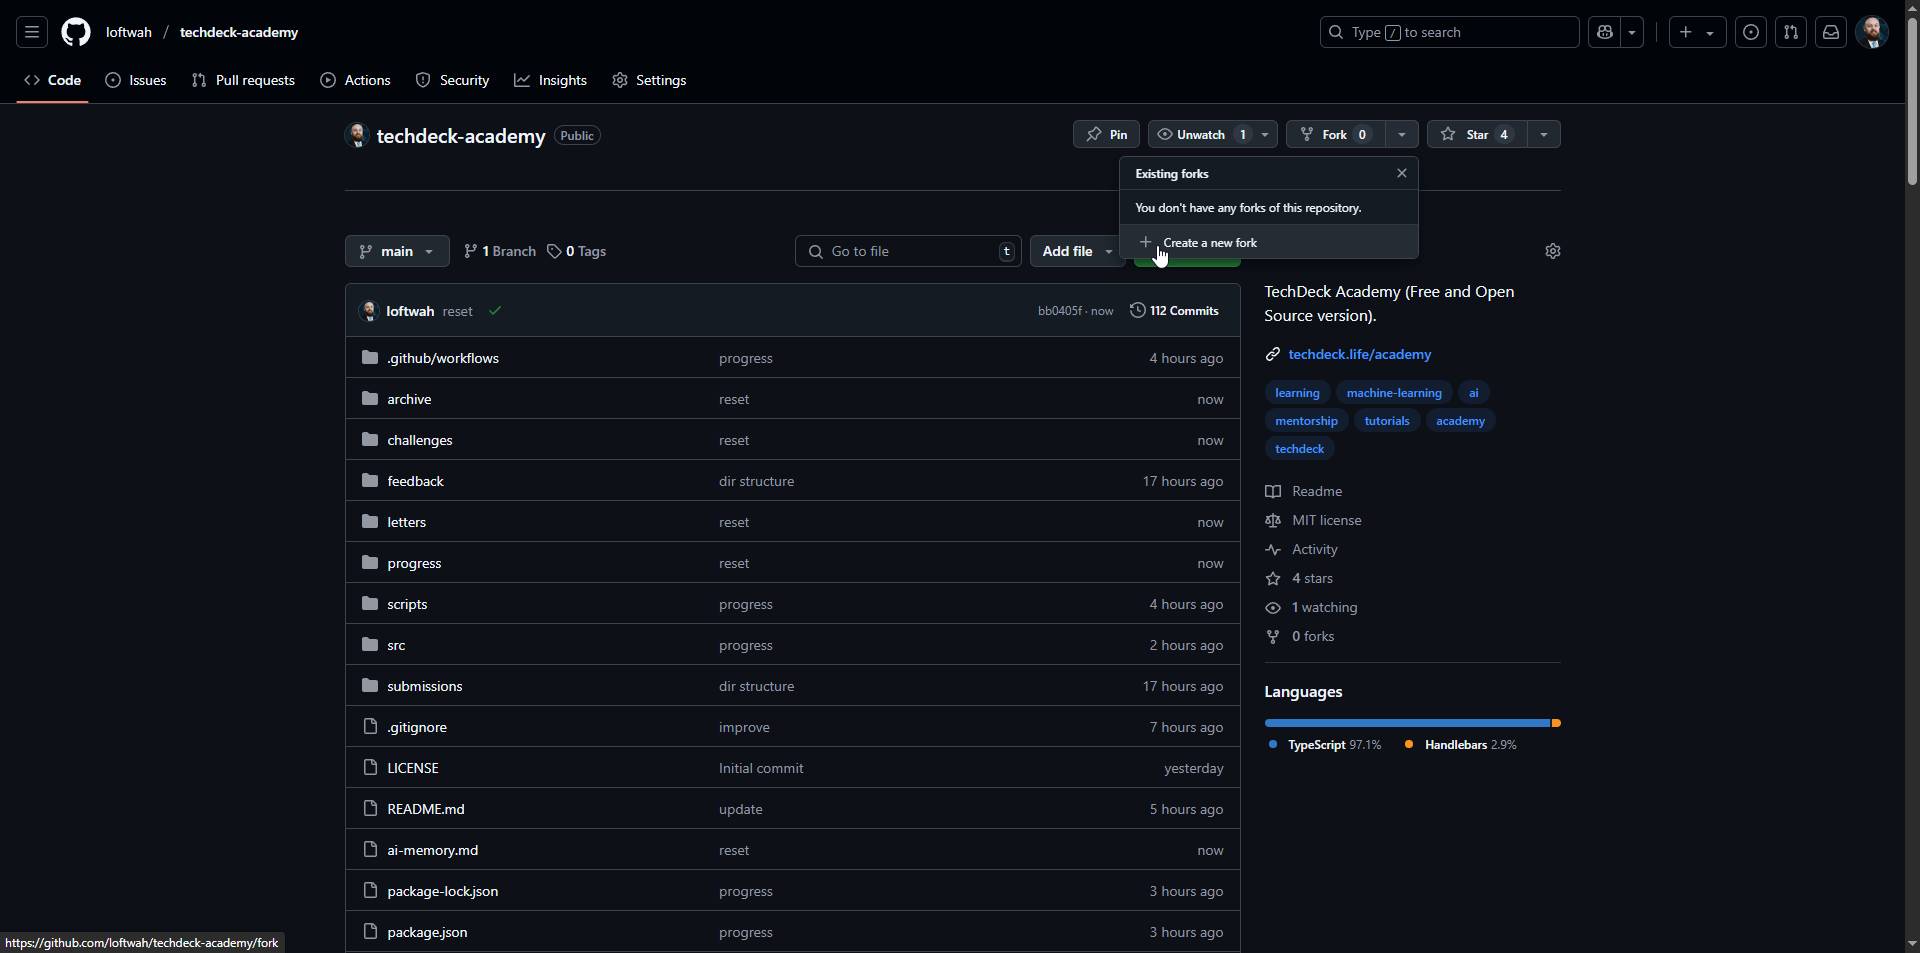The image size is (1920, 953).
Task: Open the Actions tab
Action: [x=356, y=80]
